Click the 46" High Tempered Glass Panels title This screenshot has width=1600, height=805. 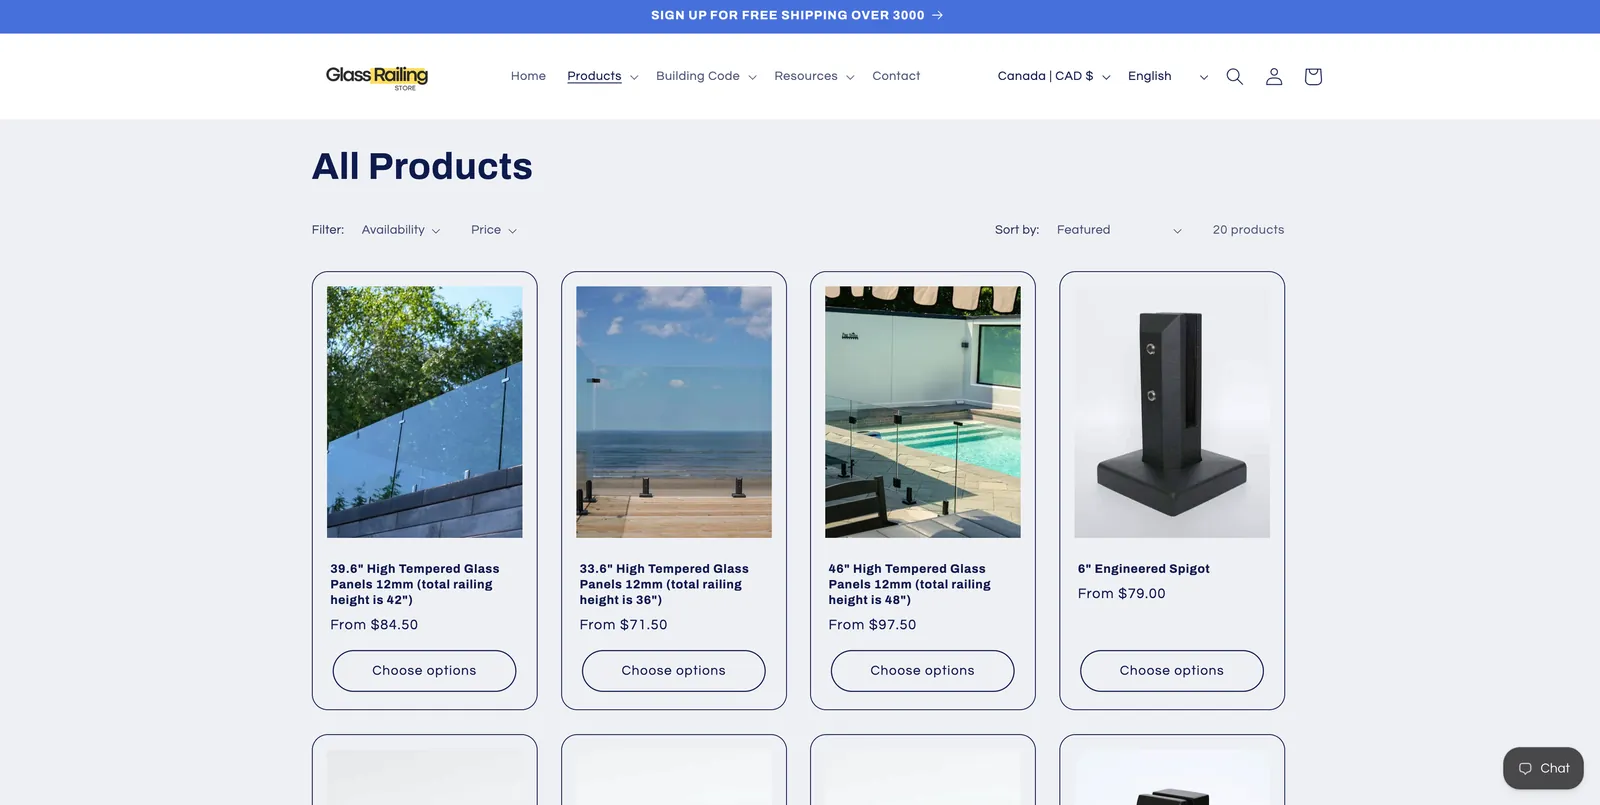click(x=909, y=584)
